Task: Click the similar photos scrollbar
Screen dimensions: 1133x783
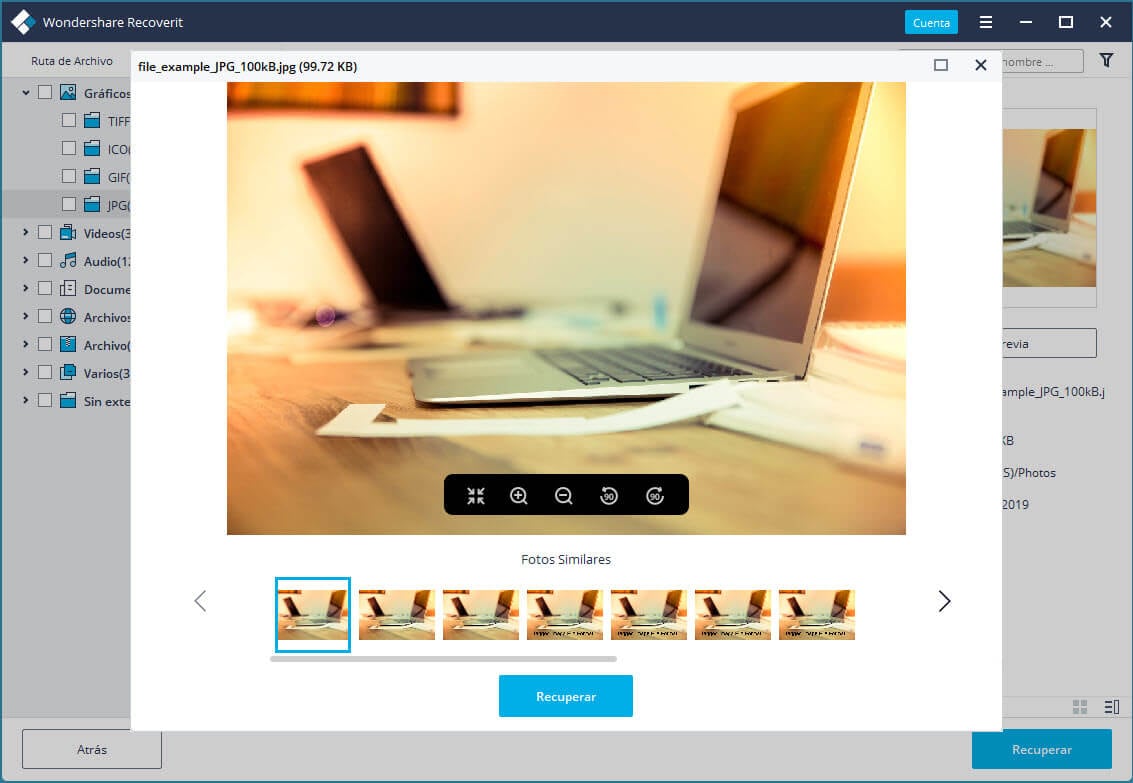Action: [444, 659]
